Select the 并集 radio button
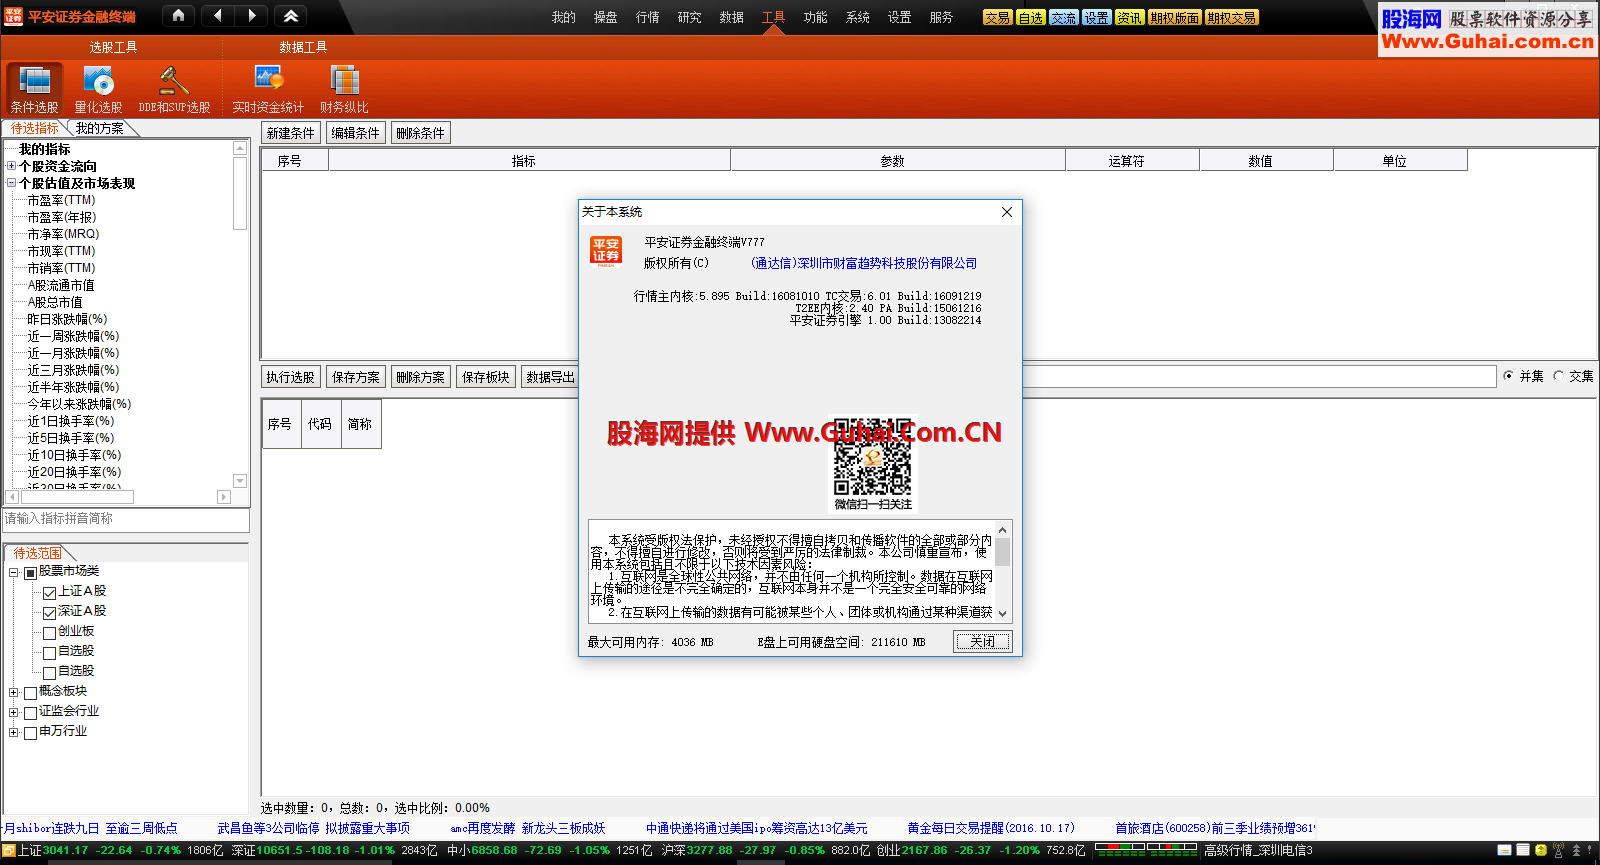1600x865 pixels. click(1508, 376)
